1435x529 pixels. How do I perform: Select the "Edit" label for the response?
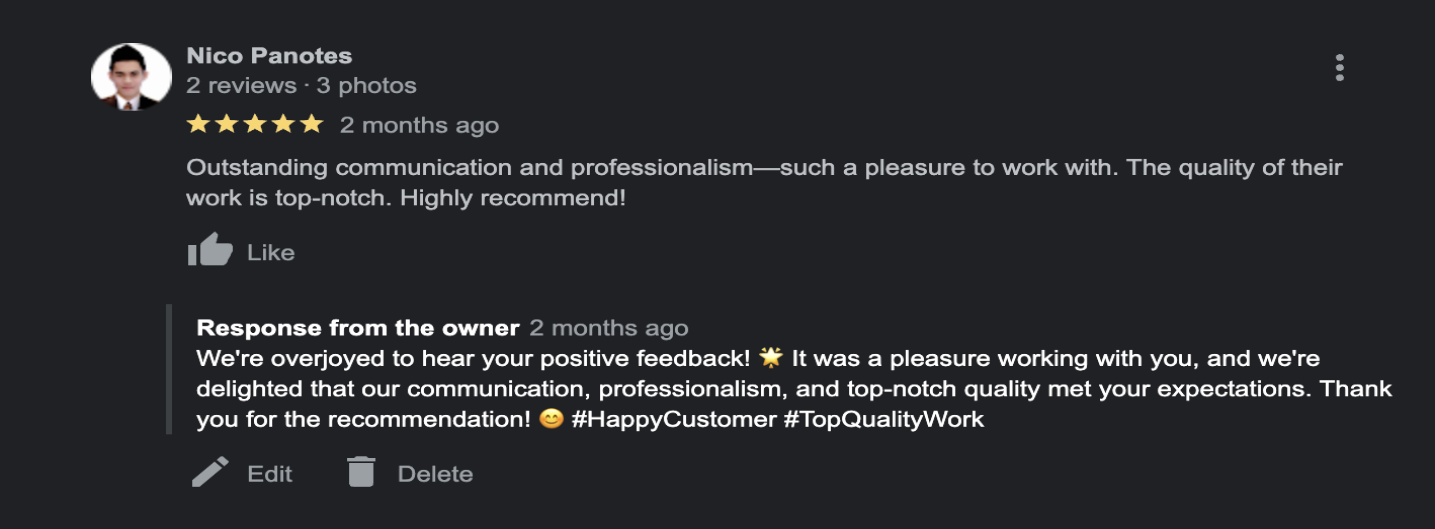pyautogui.click(x=270, y=473)
